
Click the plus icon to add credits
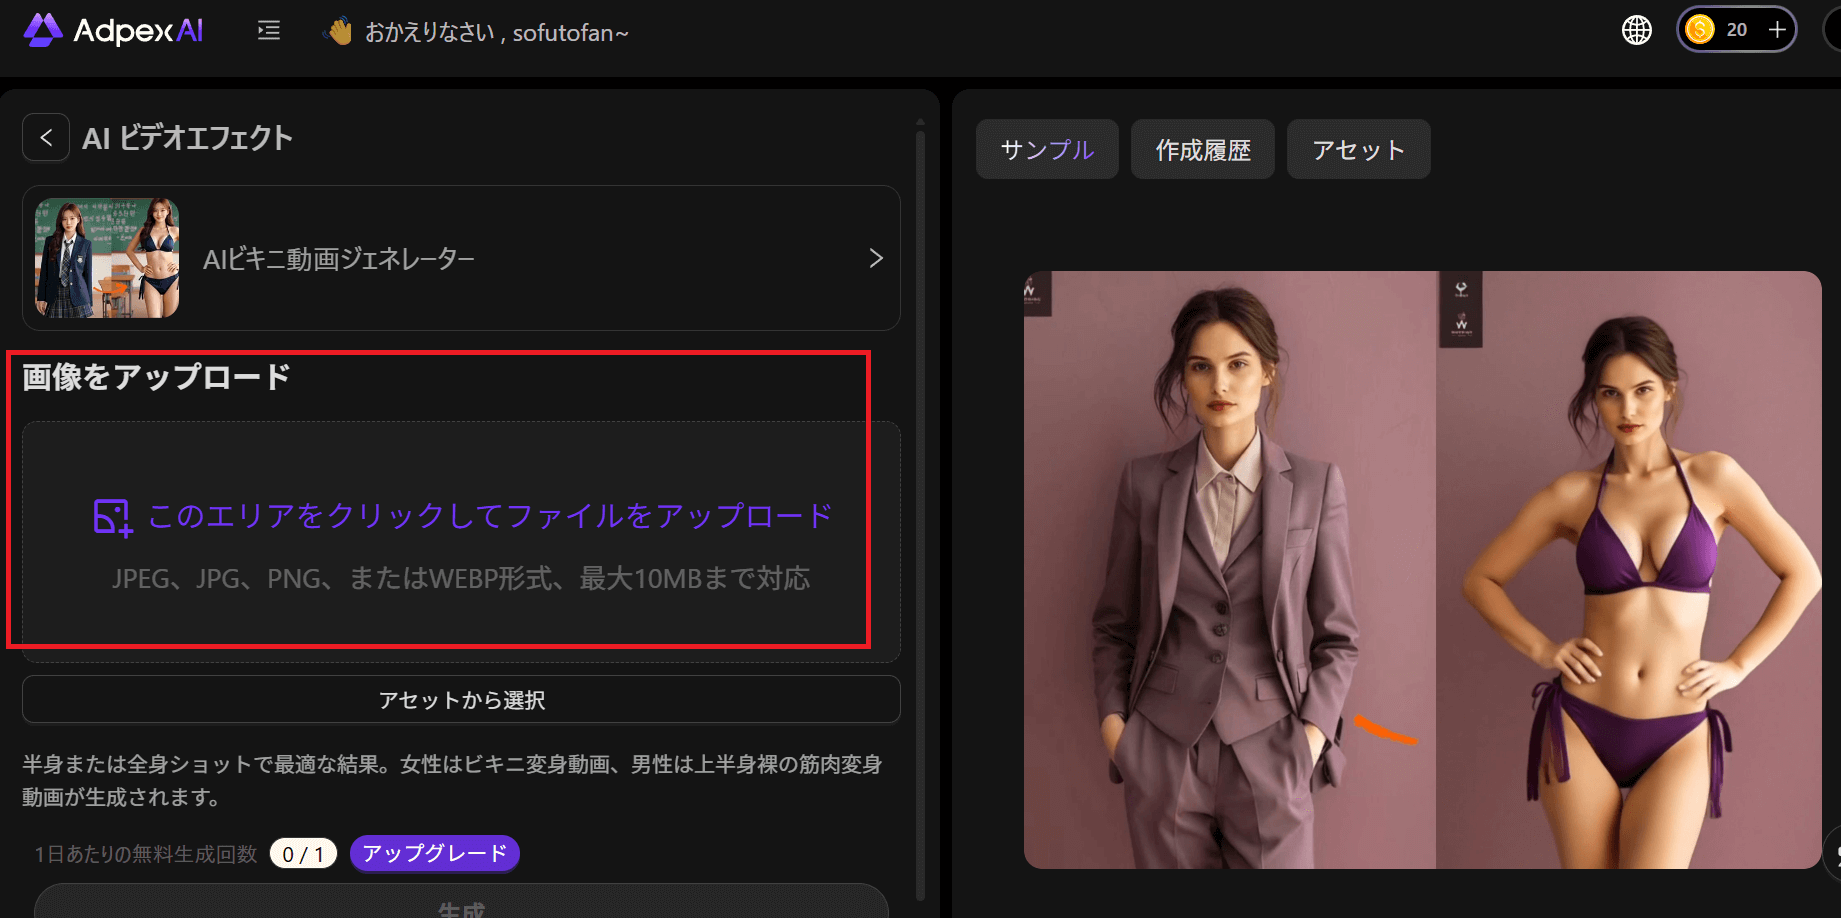coord(1778,28)
